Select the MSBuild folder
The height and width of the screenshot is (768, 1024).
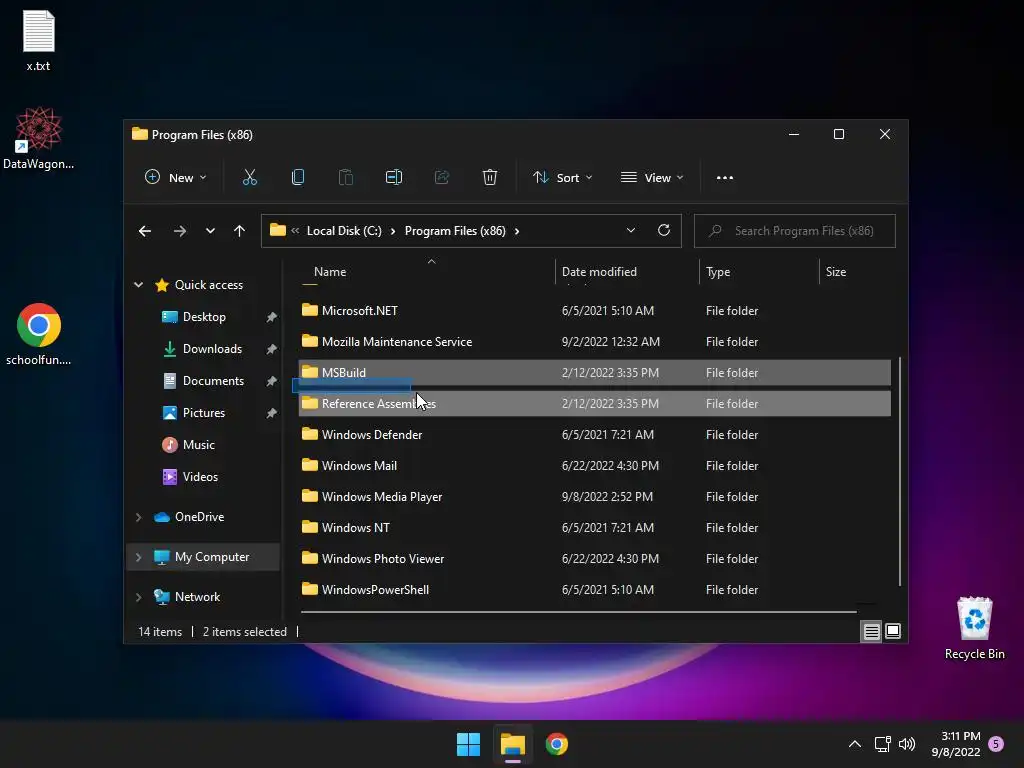tap(594, 373)
